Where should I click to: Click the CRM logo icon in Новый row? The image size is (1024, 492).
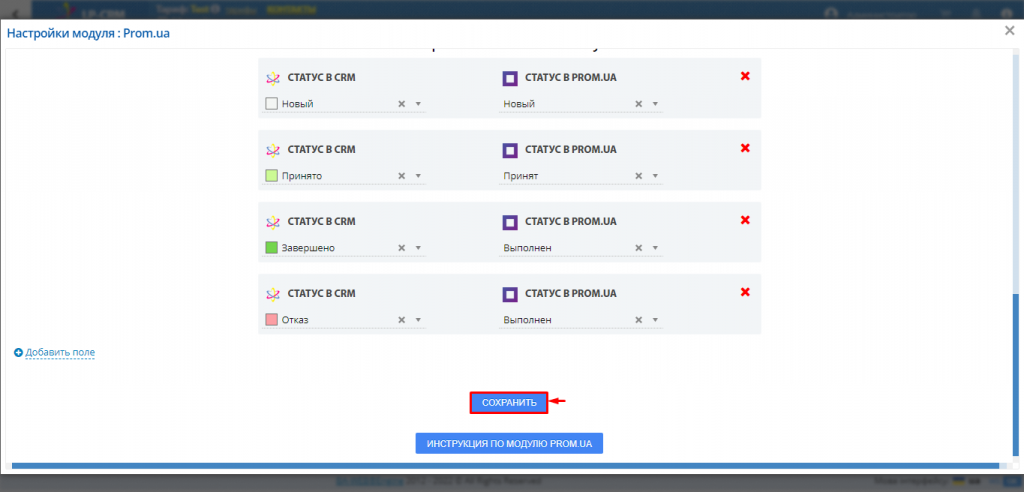click(x=273, y=78)
